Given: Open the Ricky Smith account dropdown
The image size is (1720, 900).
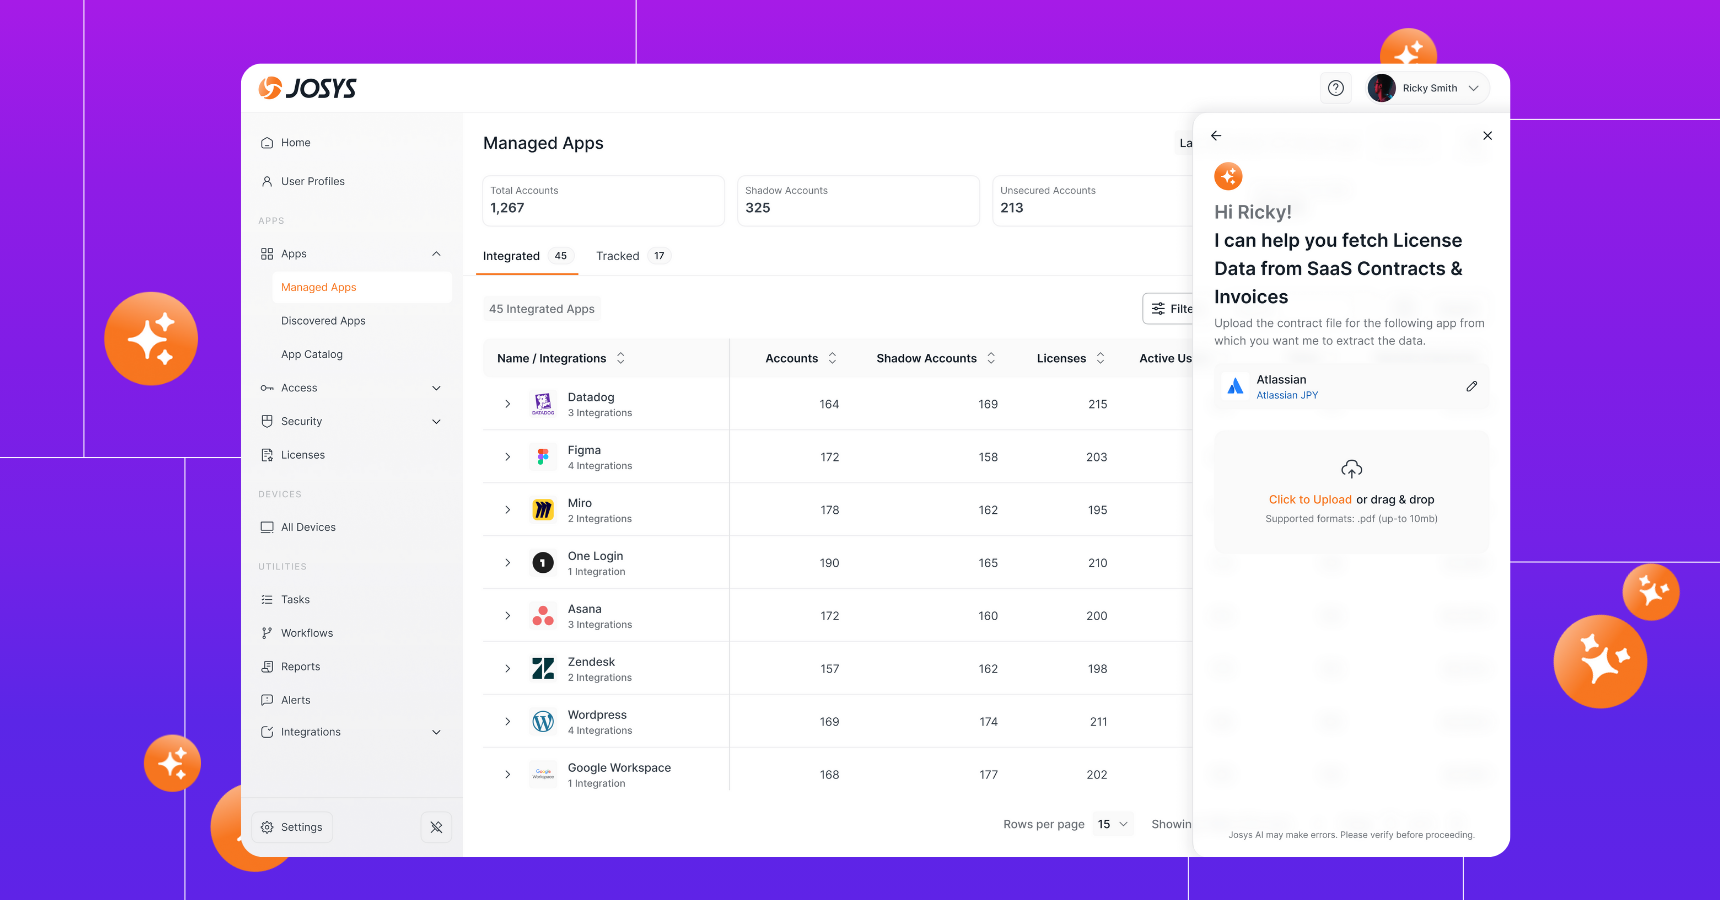Looking at the screenshot, I should pos(1427,88).
